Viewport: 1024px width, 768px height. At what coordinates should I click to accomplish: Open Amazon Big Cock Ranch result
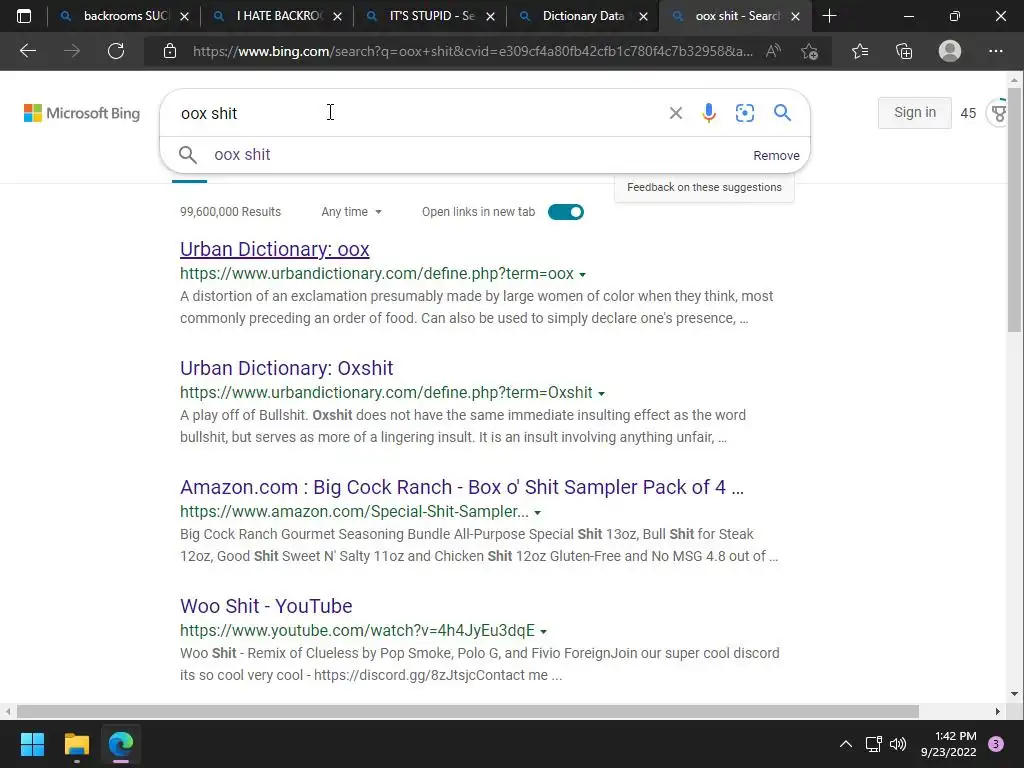pos(462,487)
